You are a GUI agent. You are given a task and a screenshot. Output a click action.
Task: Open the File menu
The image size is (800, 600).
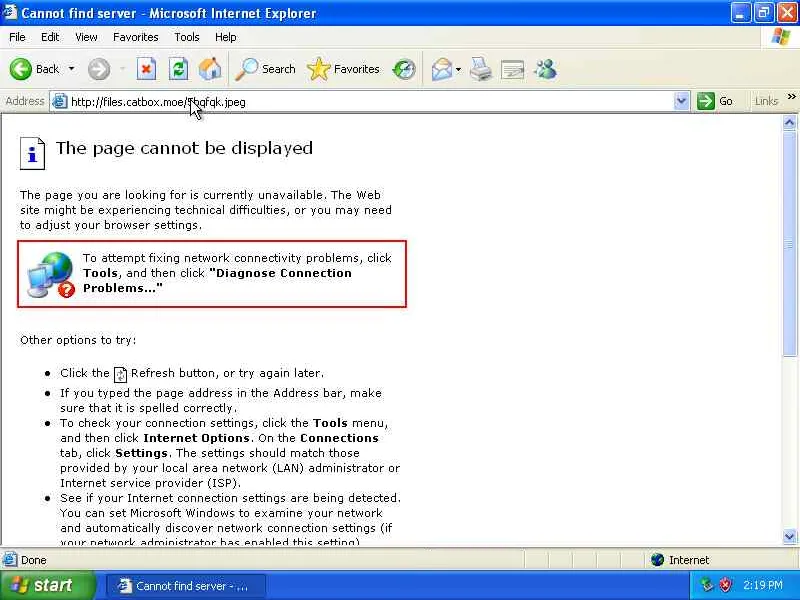coord(17,37)
